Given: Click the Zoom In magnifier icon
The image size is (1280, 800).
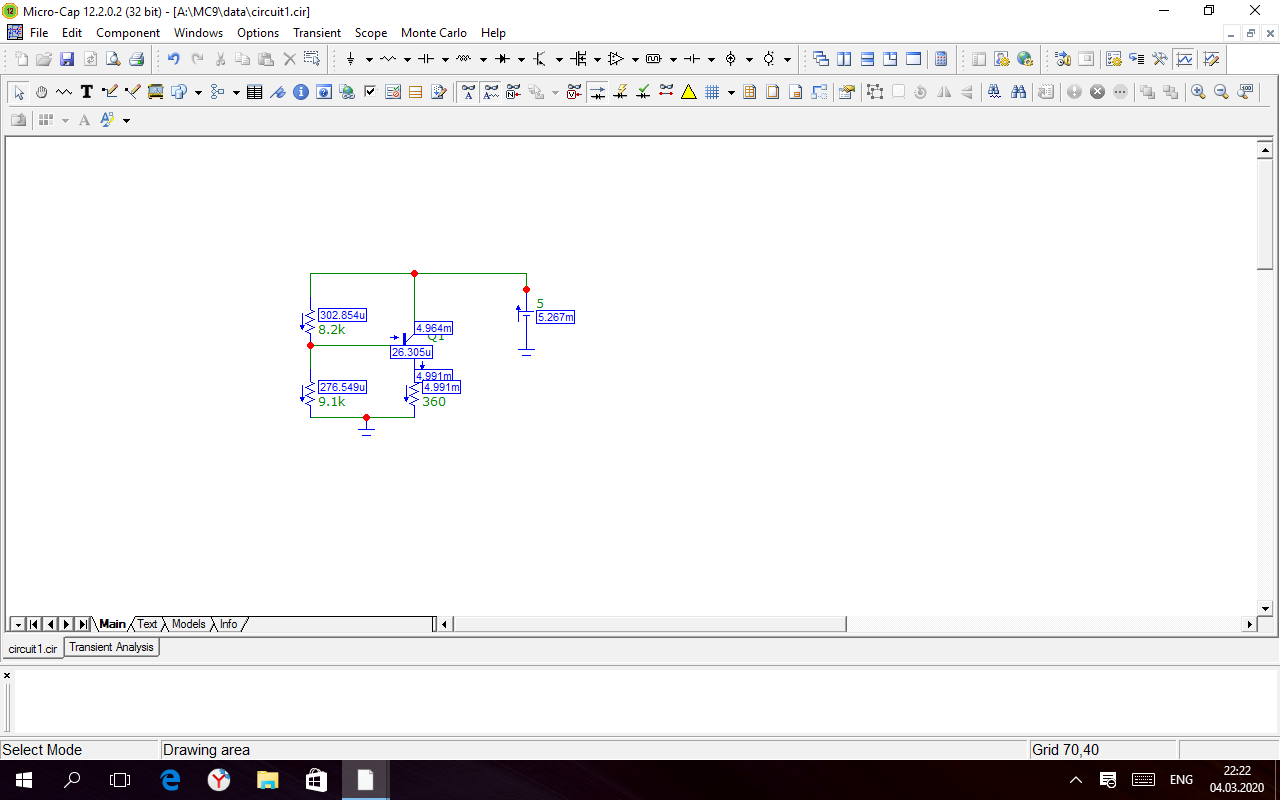Looking at the screenshot, I should tap(1198, 92).
